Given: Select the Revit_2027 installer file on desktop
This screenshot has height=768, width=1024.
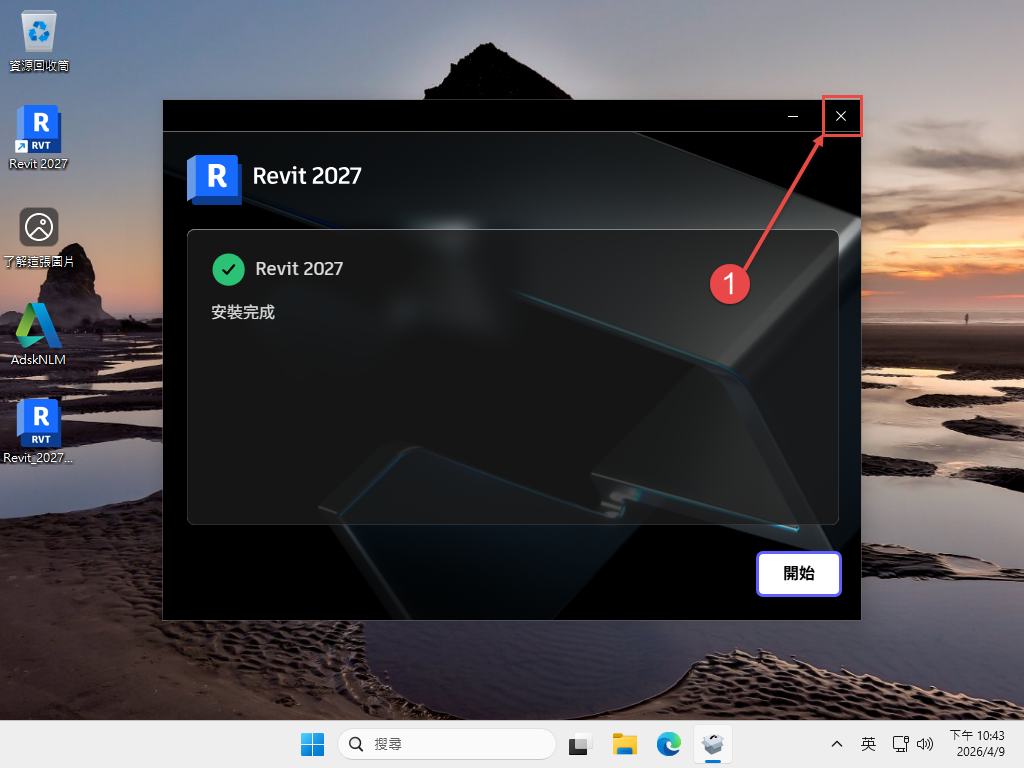Looking at the screenshot, I should click(39, 426).
